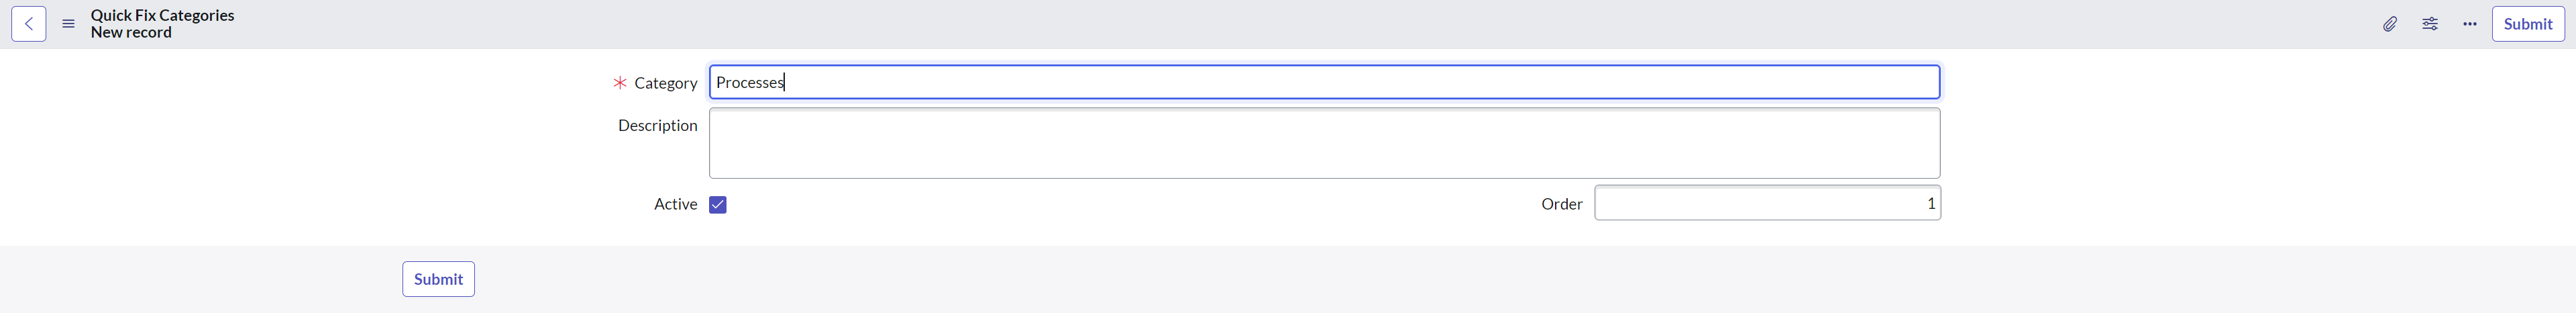
Task: Click the back arrow button
Action: [29, 24]
